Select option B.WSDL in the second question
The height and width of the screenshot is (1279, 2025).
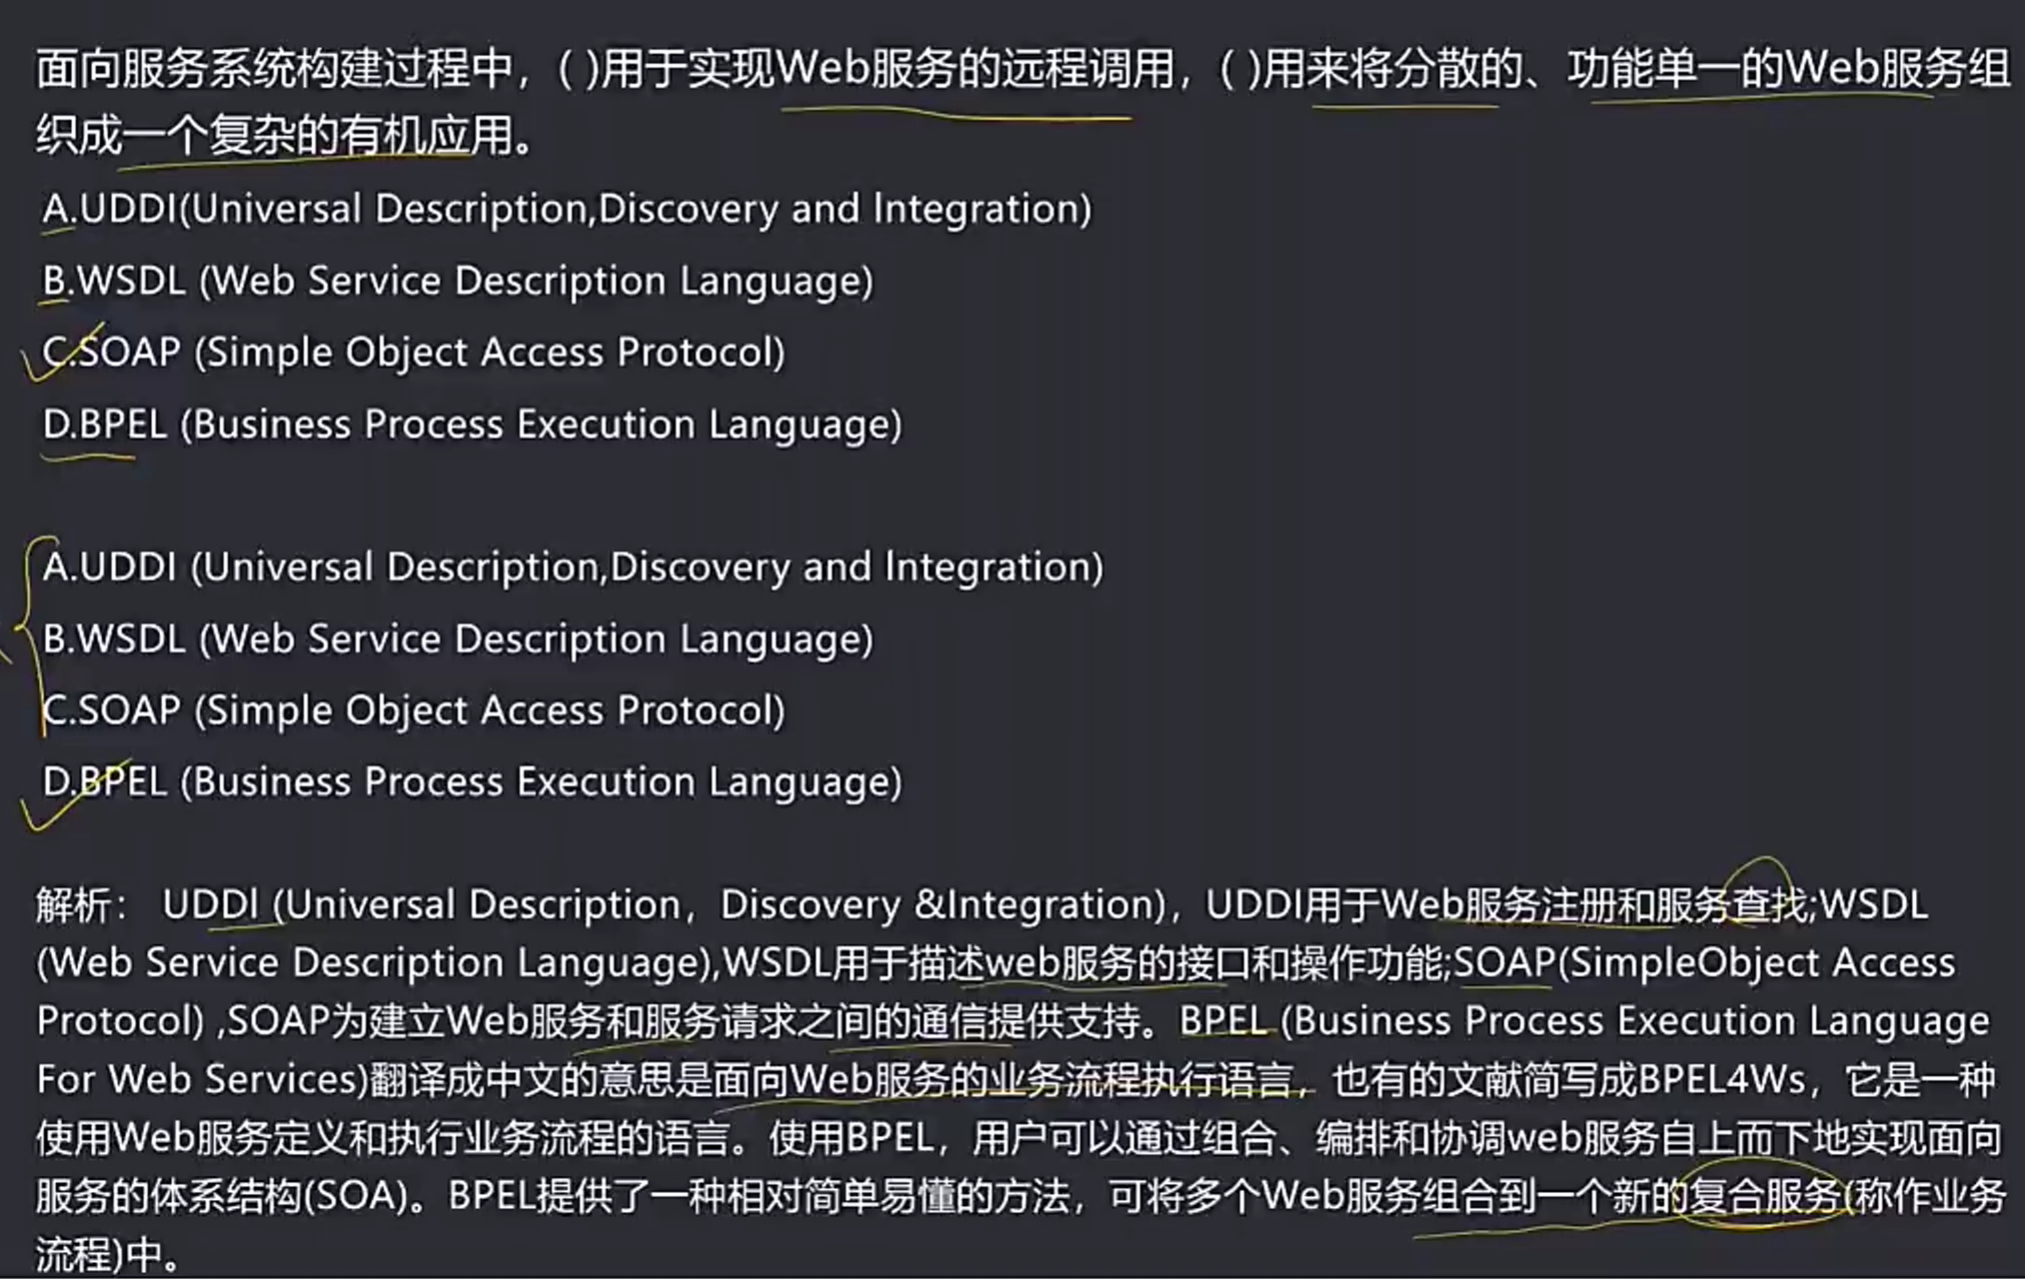pyautogui.click(x=455, y=637)
